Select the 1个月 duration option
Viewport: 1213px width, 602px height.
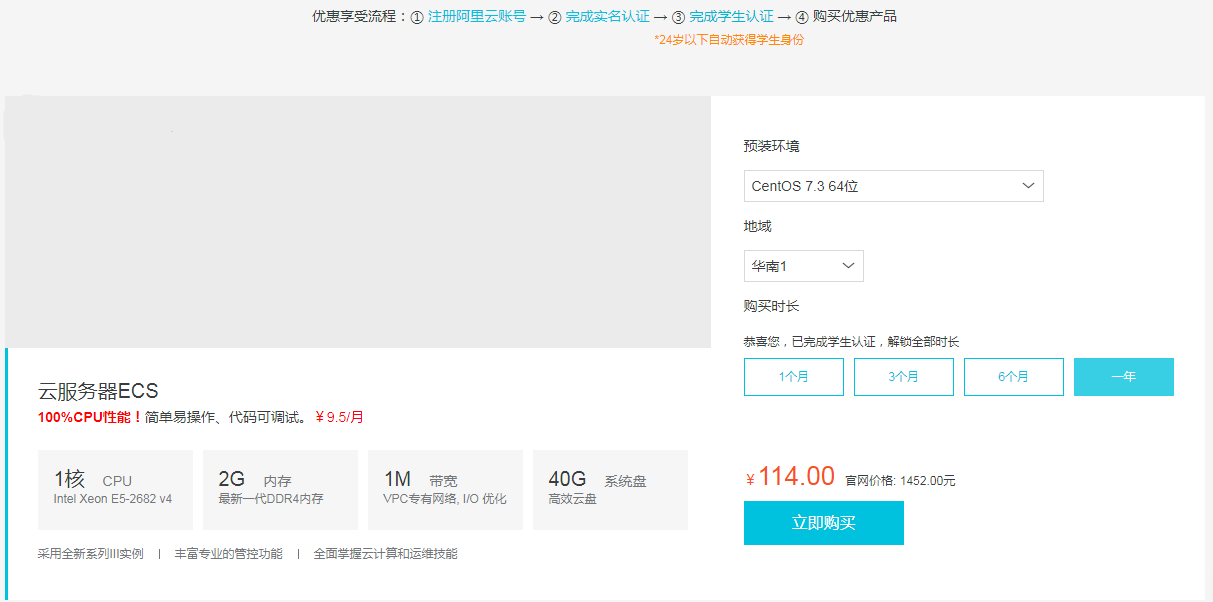click(794, 377)
